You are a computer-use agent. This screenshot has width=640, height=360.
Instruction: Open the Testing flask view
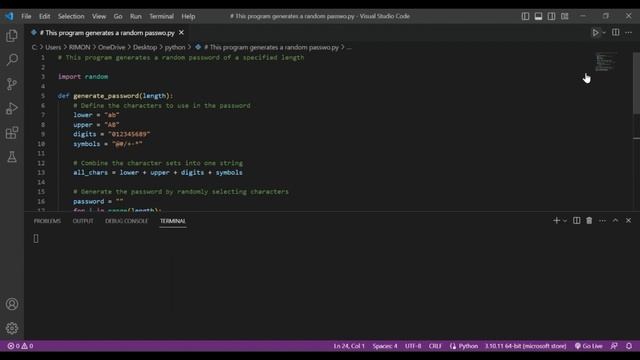point(12,157)
